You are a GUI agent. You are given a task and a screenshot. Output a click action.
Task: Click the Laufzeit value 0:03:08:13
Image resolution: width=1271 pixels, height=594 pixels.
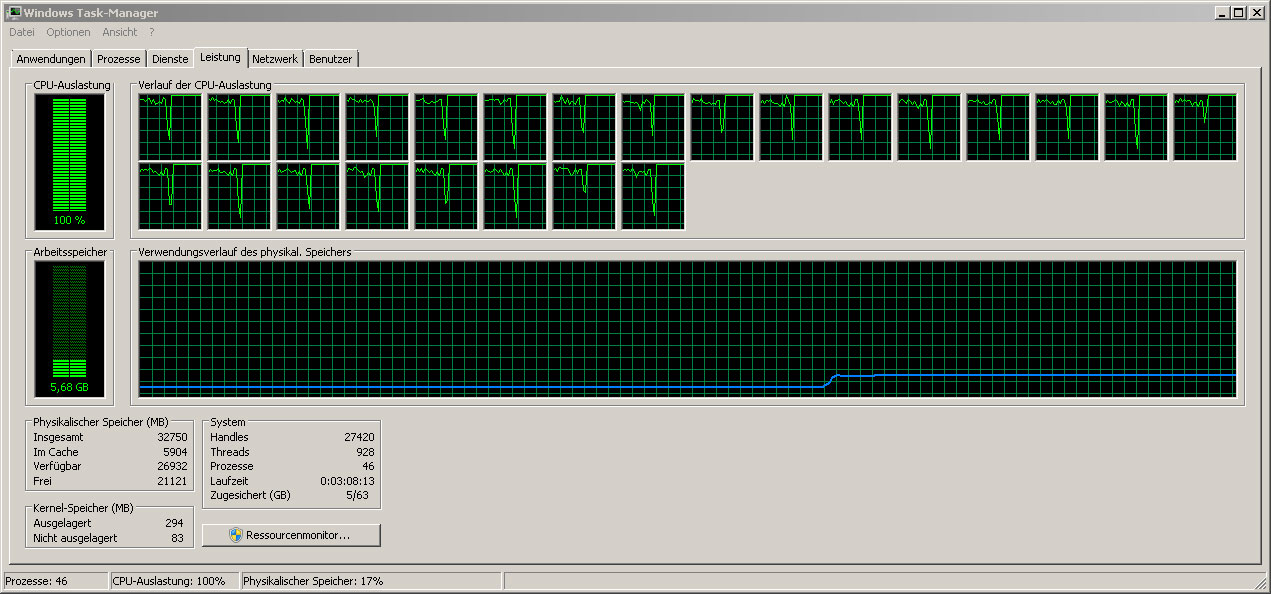[x=347, y=481]
